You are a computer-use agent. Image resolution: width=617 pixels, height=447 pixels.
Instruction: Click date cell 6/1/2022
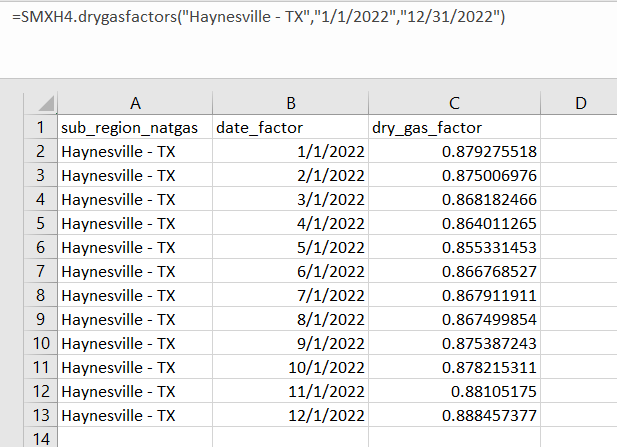tap(290, 271)
